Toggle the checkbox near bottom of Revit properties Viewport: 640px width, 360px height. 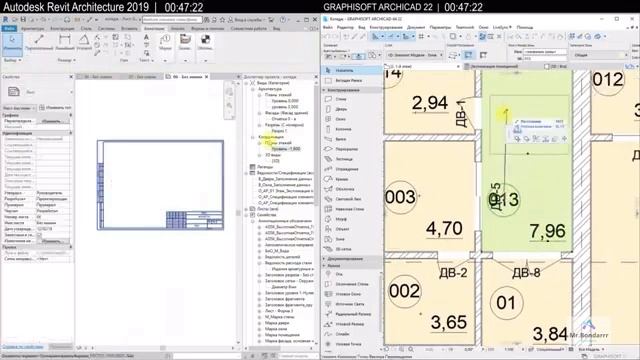tap(40, 235)
